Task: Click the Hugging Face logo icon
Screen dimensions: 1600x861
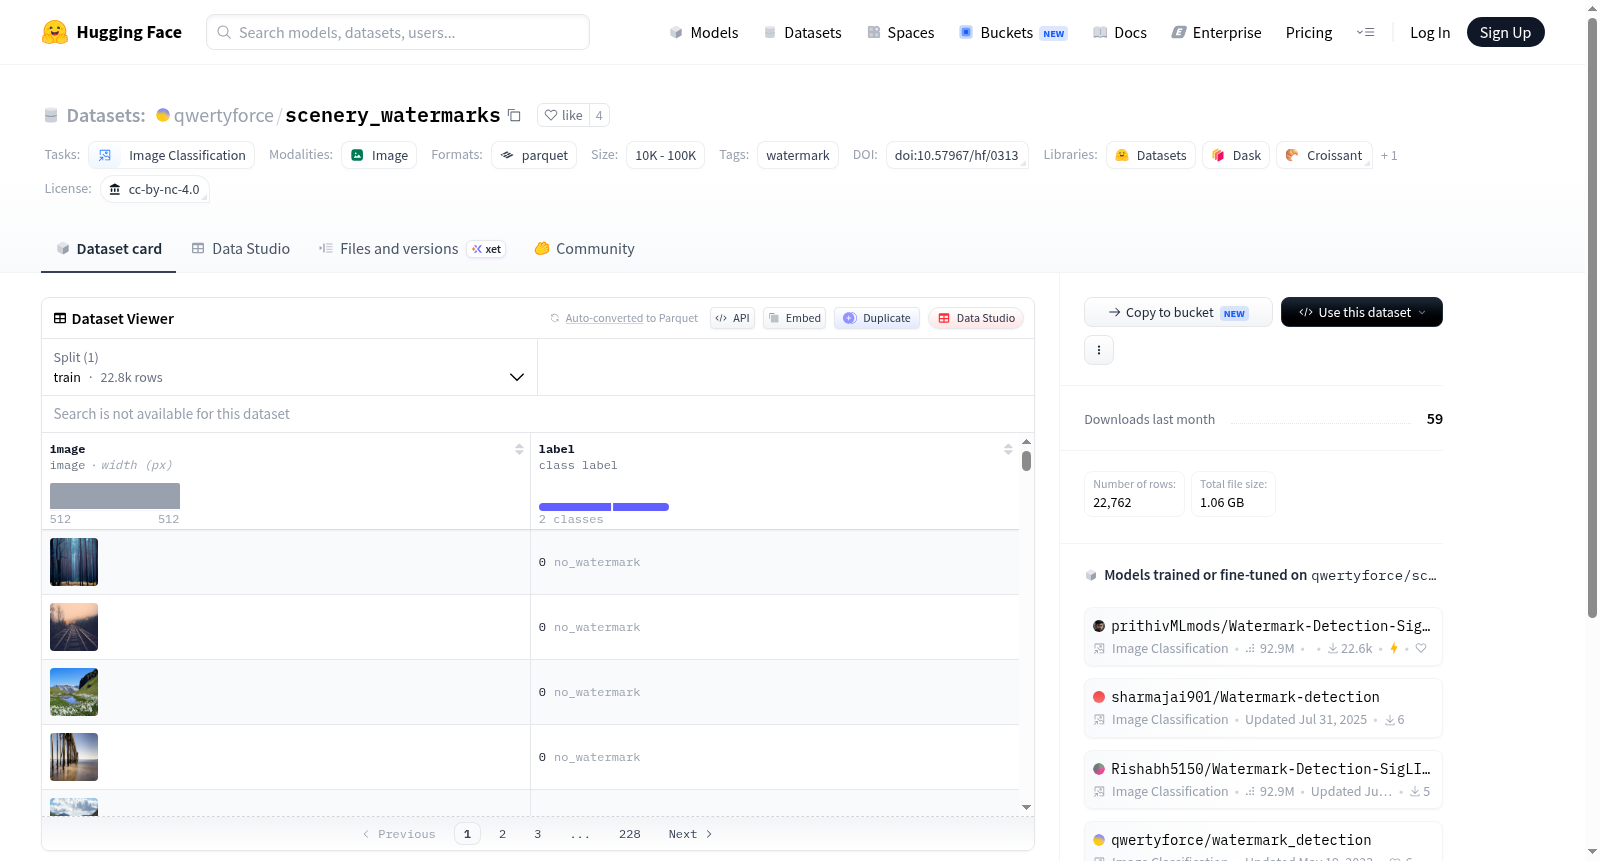Action: [55, 32]
